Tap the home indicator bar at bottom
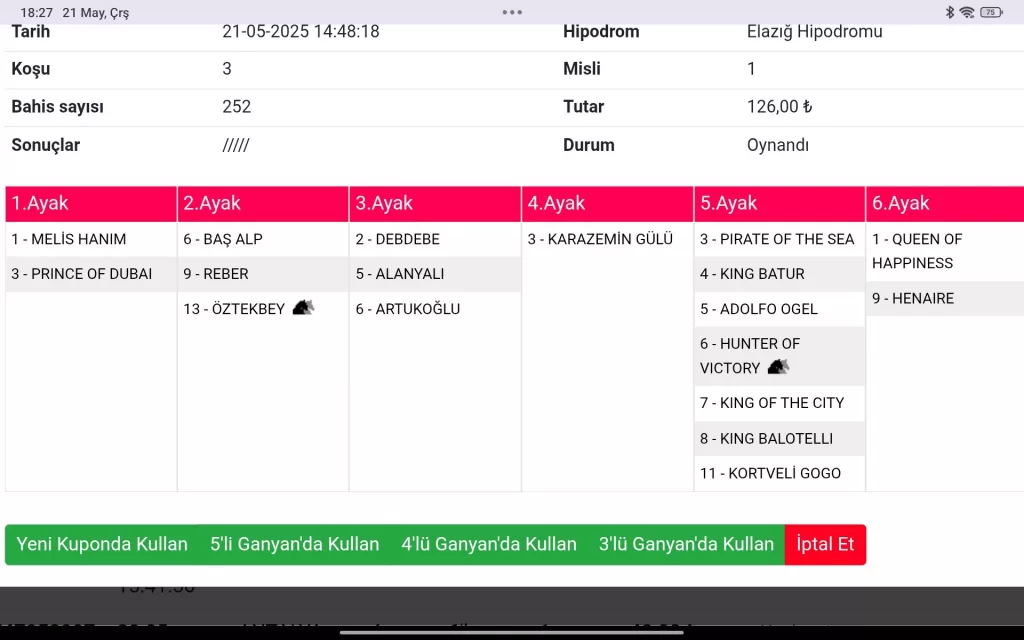Viewport: 1024px width, 640px height. (x=512, y=632)
